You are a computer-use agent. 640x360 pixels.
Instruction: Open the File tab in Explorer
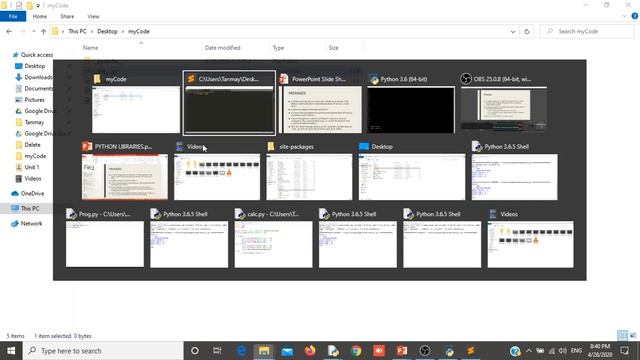point(13,16)
